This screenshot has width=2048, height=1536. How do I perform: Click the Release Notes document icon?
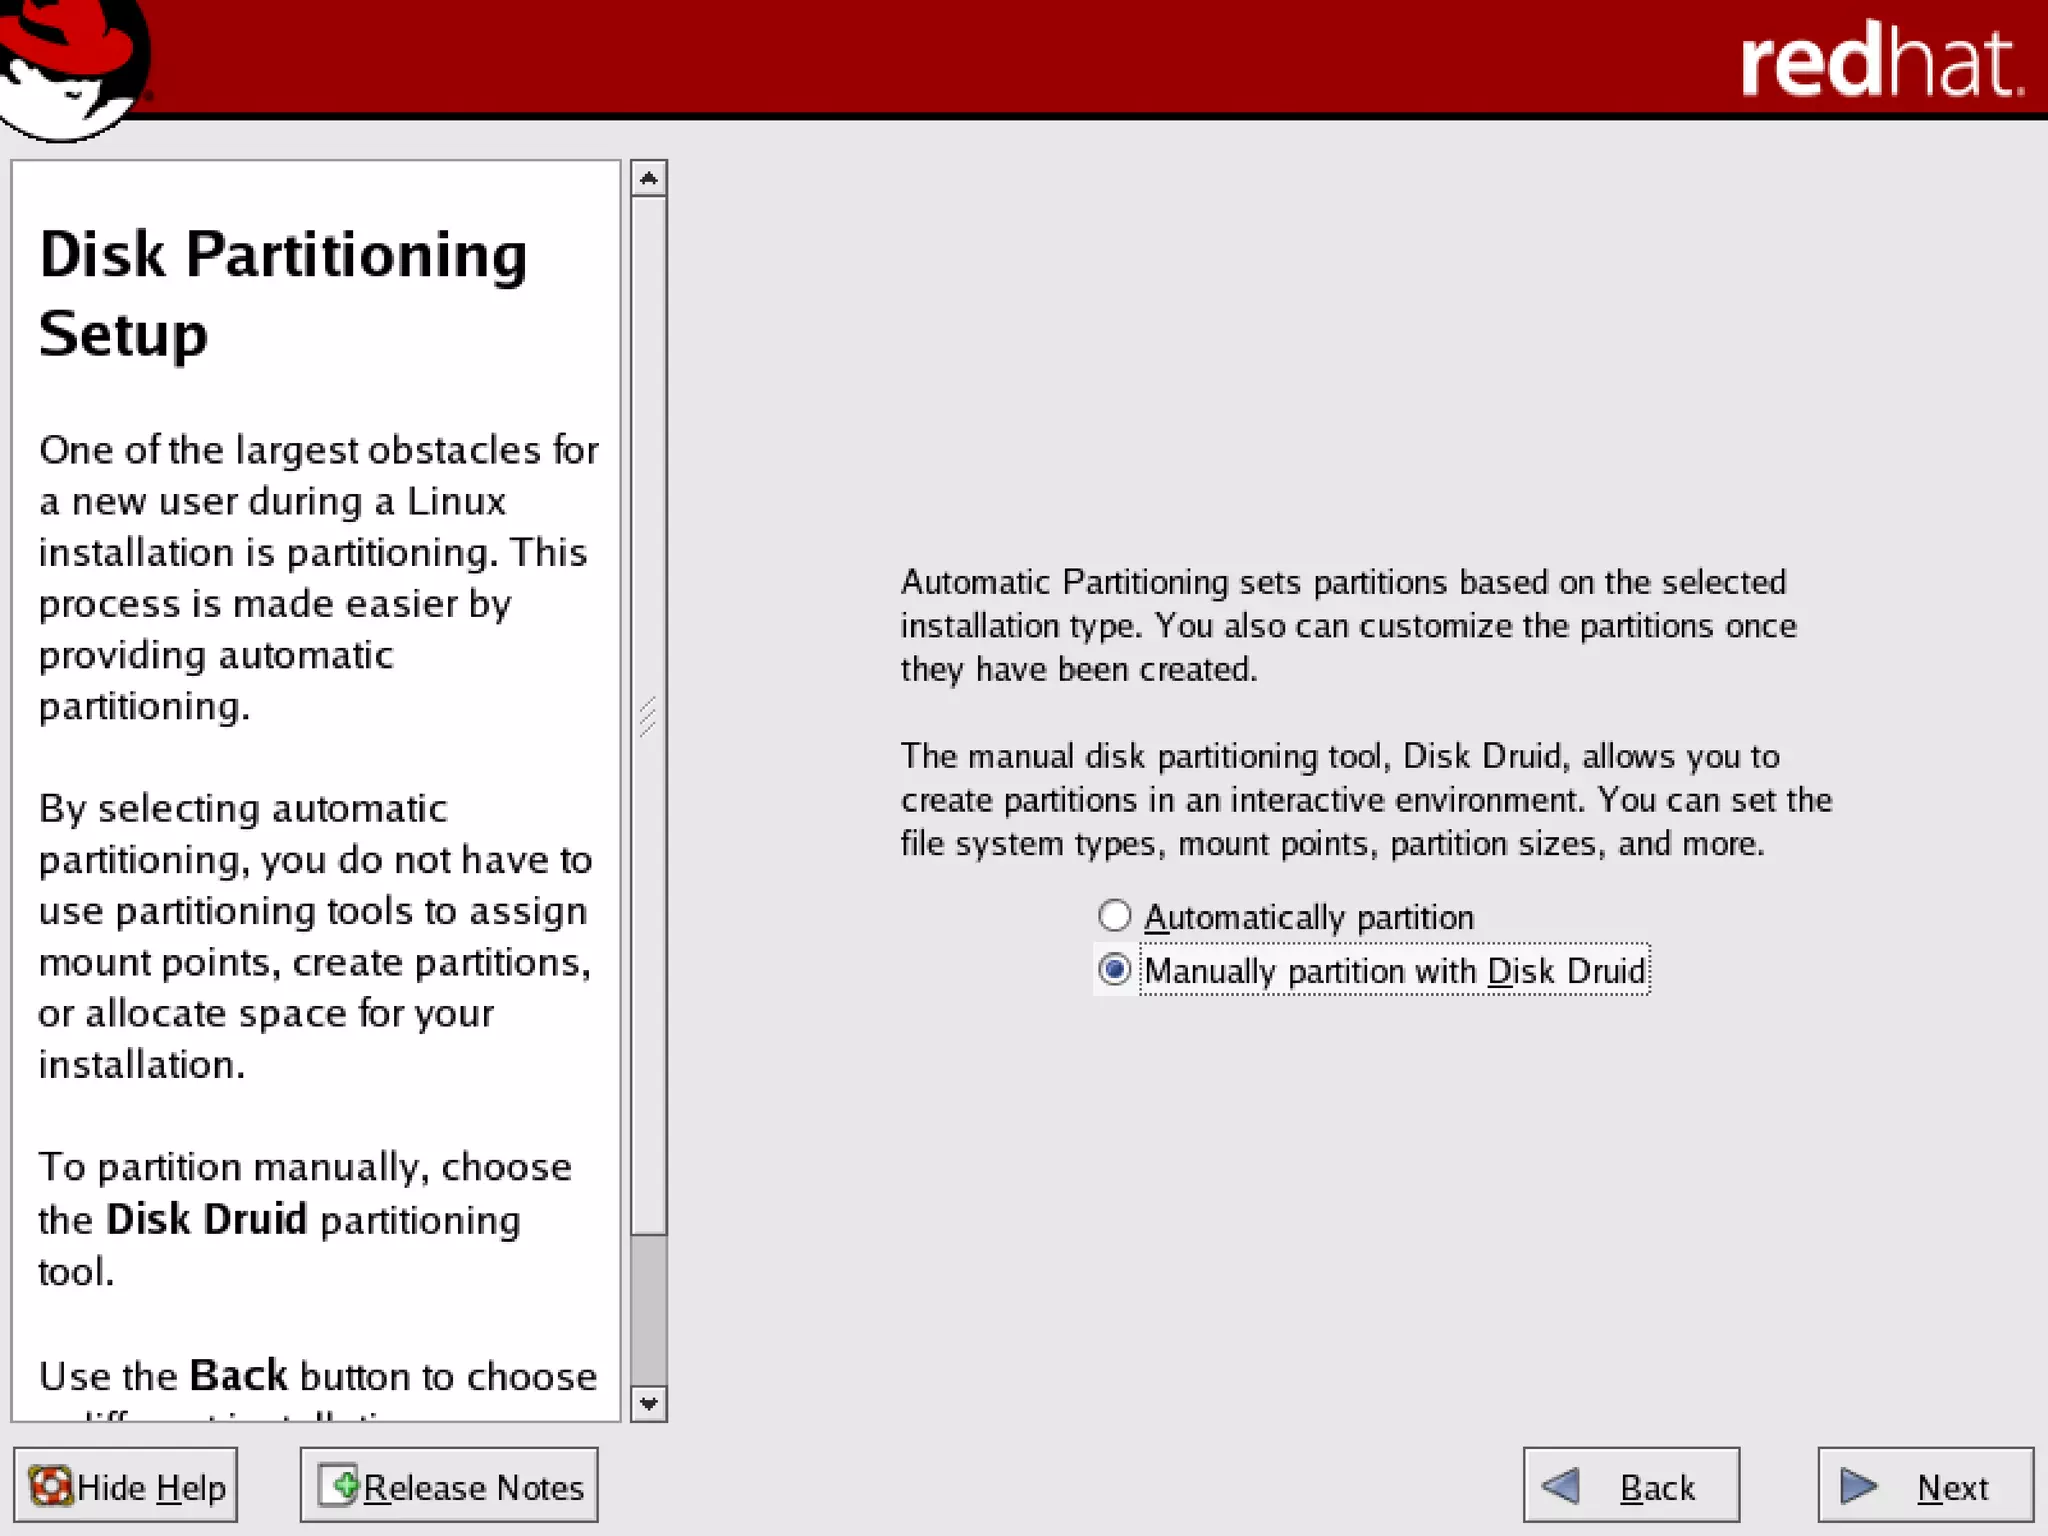tap(338, 1486)
